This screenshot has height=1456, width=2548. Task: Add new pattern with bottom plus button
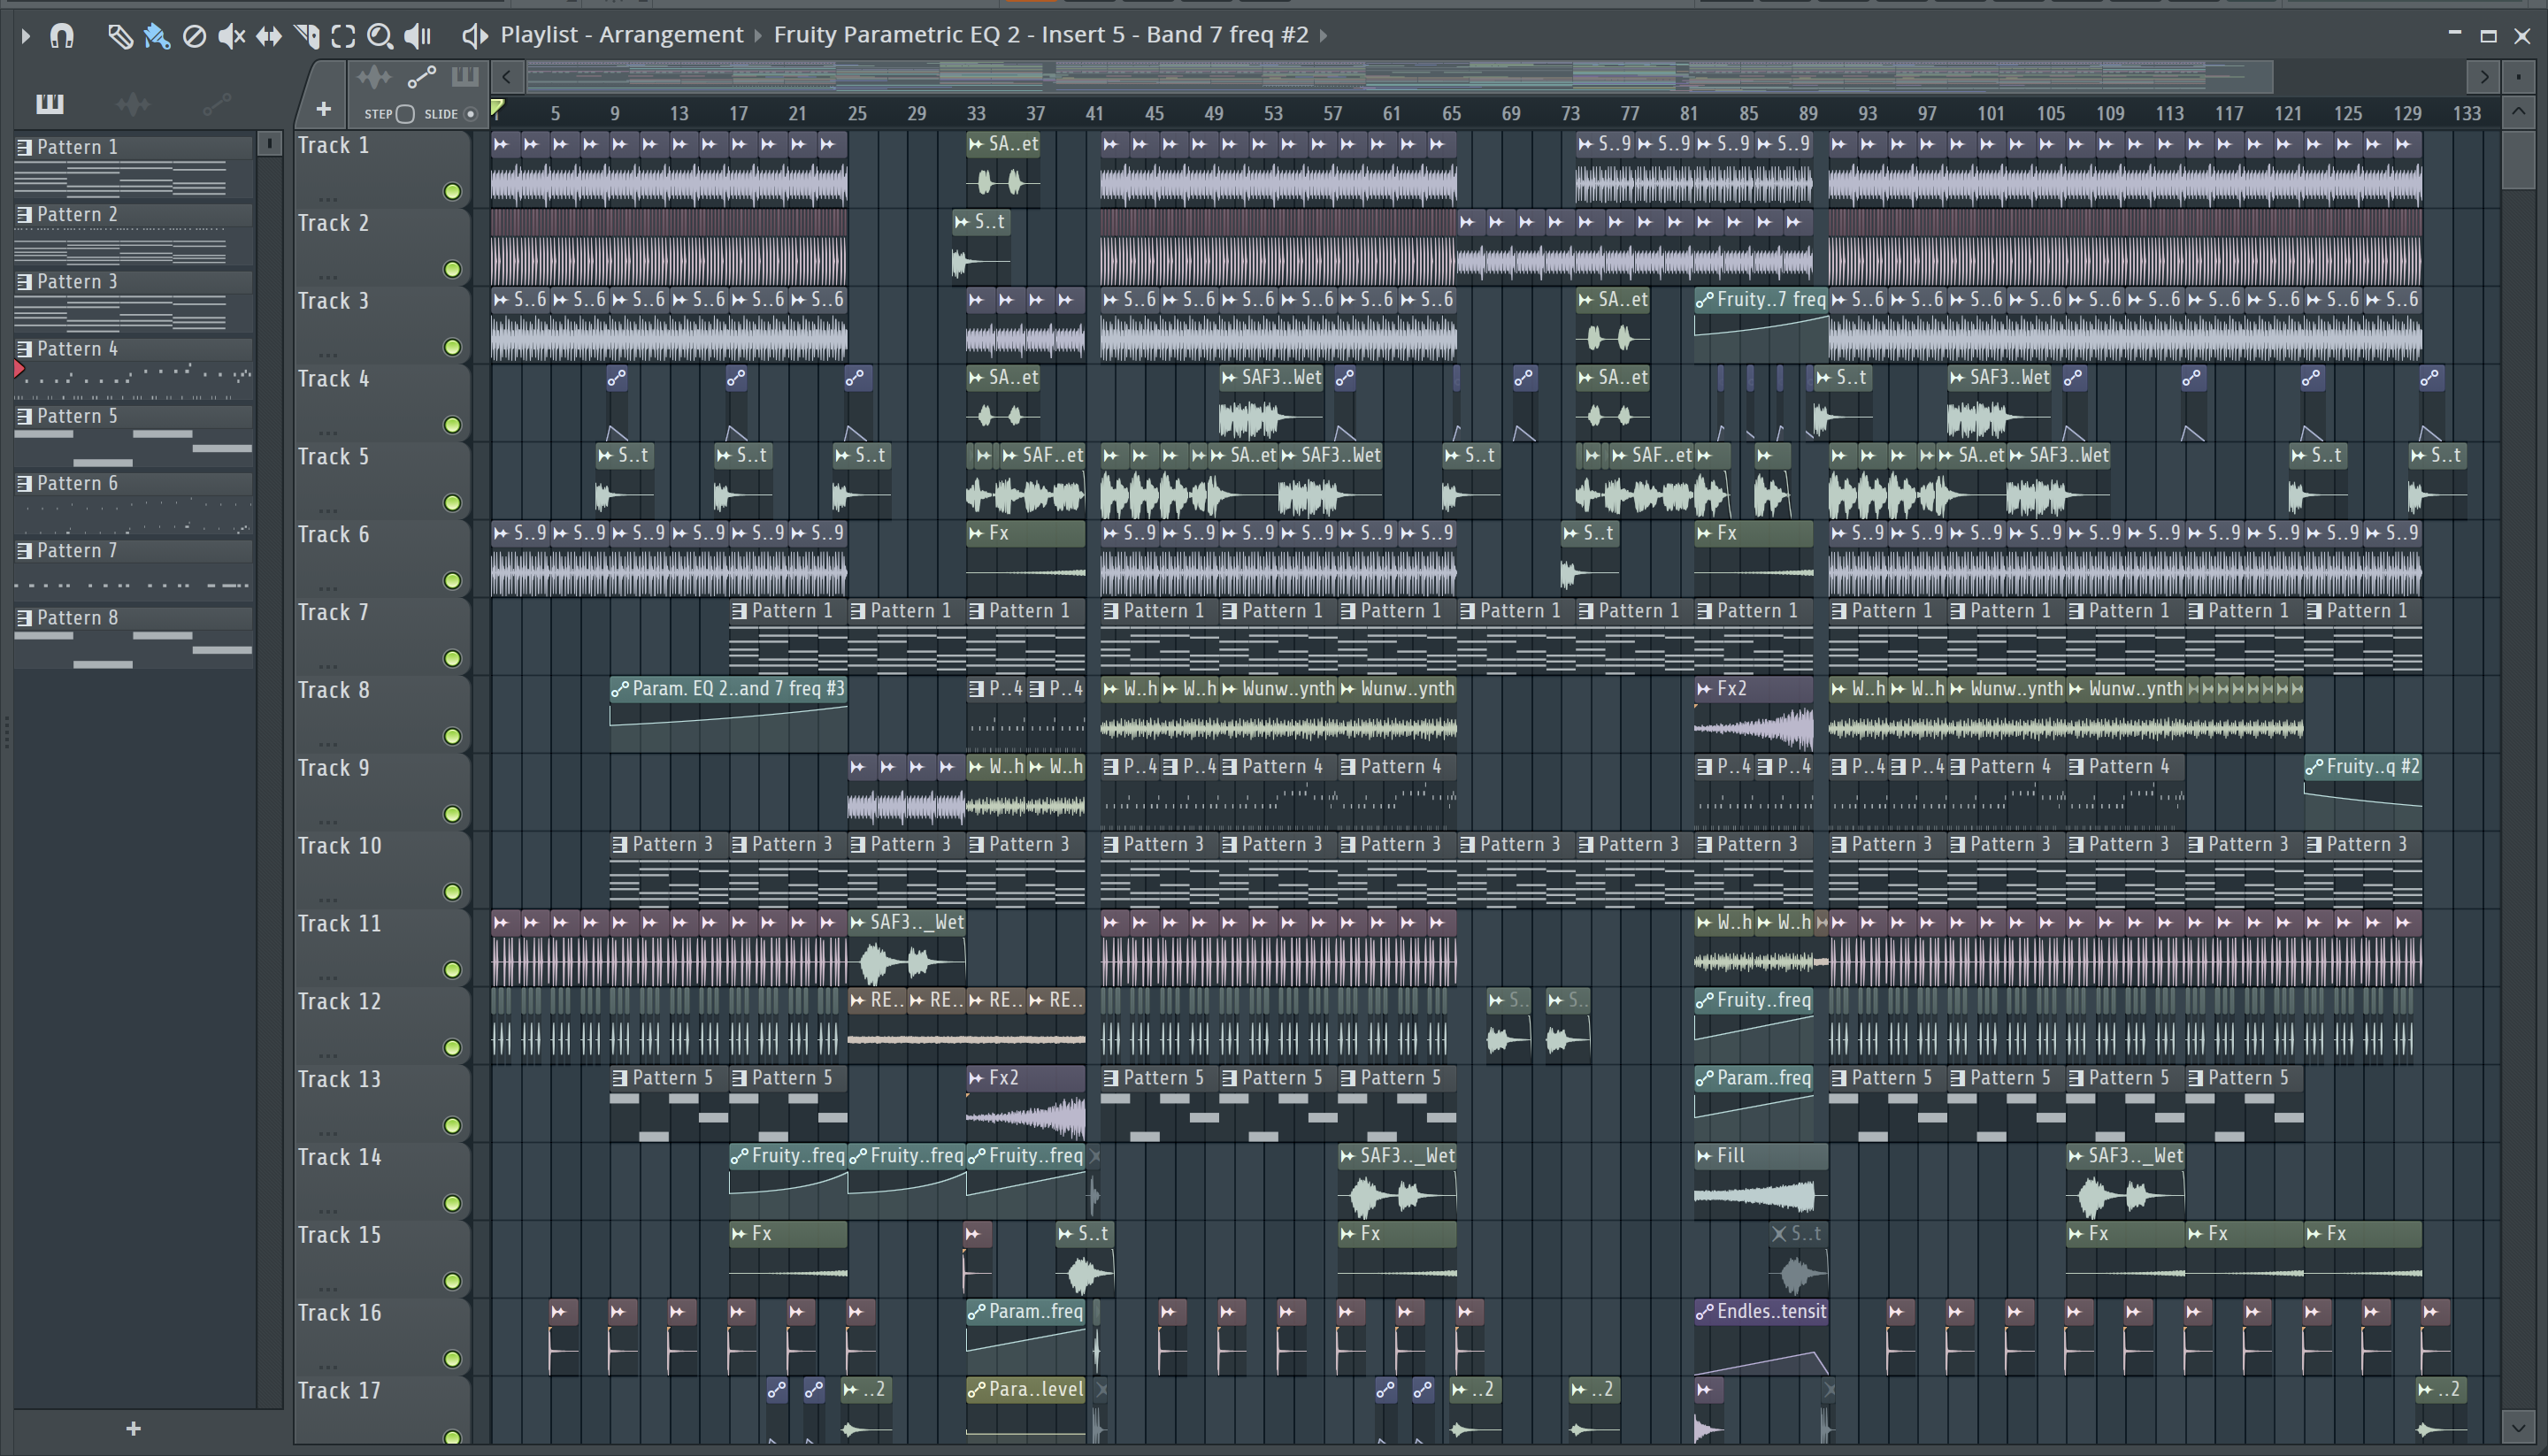pyautogui.click(x=133, y=1429)
